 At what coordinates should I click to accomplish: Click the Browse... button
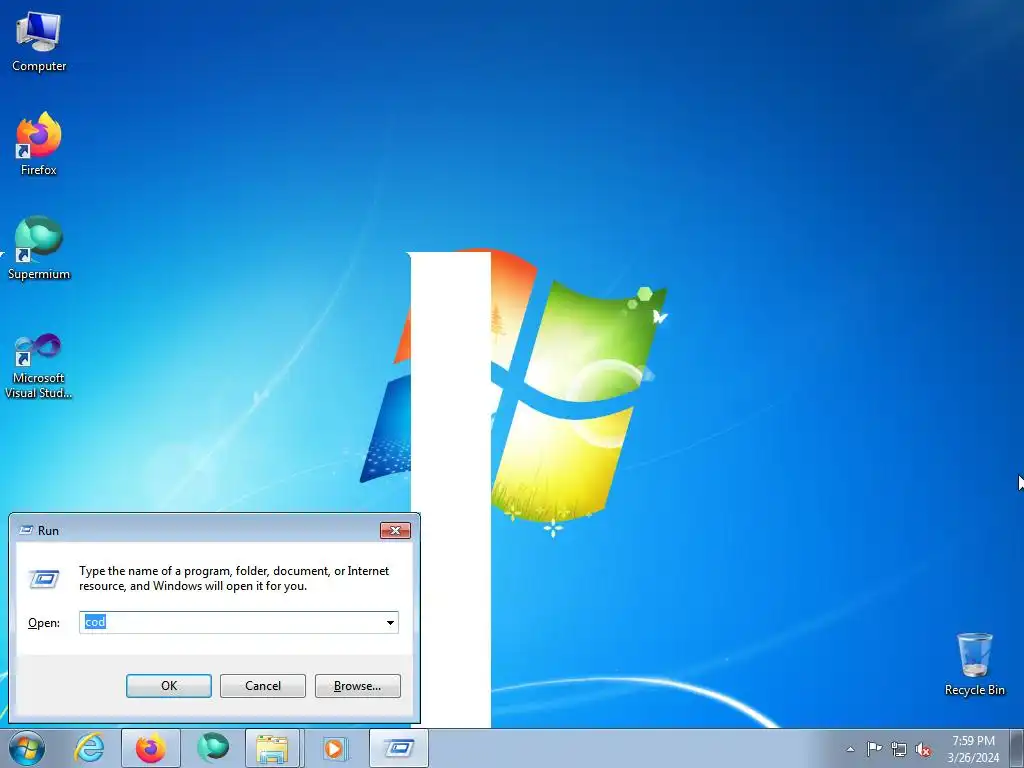[357, 686]
